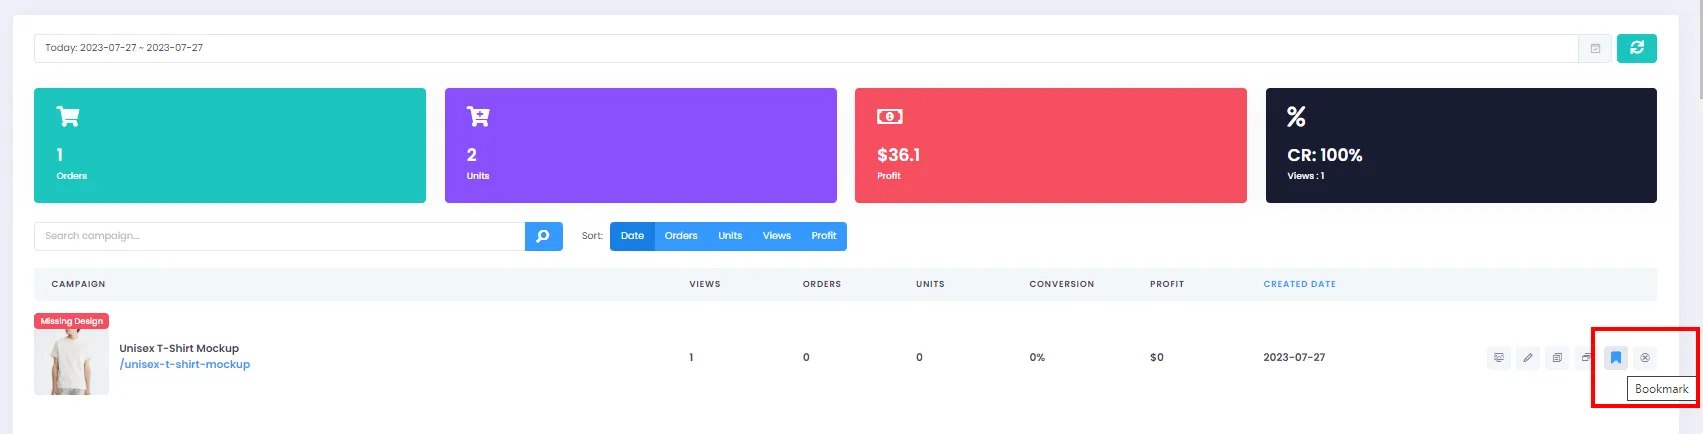Click the Orders column header in table
Image resolution: width=1703 pixels, height=434 pixels.
click(x=822, y=284)
